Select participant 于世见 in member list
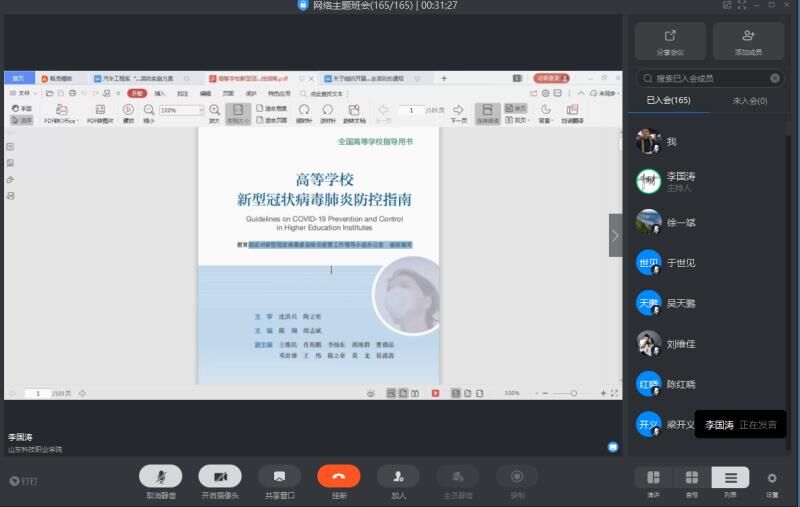Image resolution: width=800 pixels, height=507 pixels. tap(709, 263)
